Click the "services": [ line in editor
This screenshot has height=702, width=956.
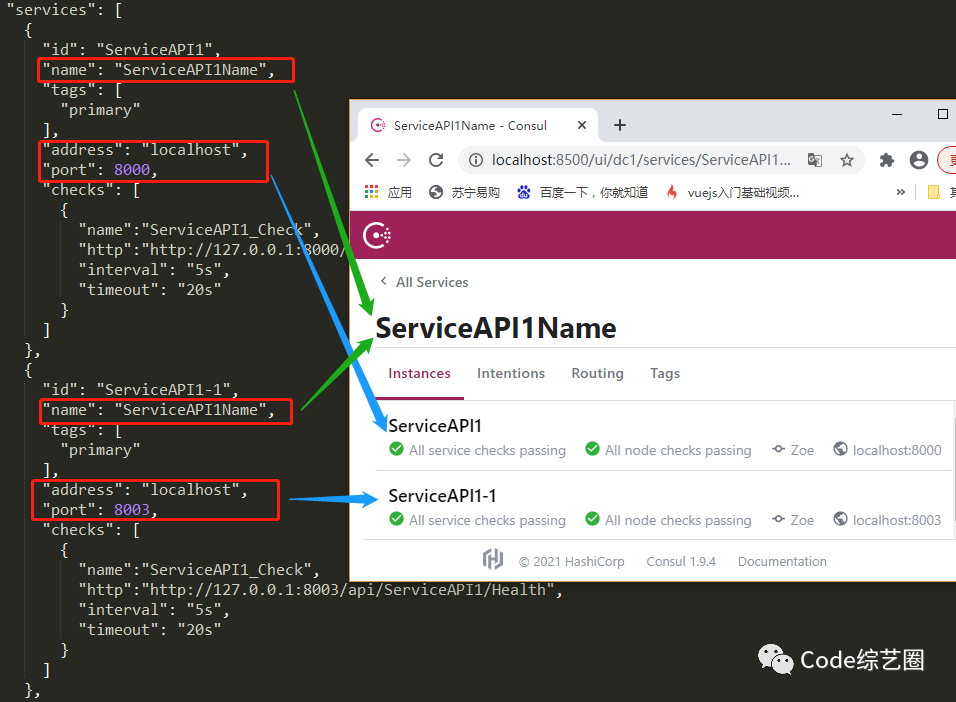(64, 10)
